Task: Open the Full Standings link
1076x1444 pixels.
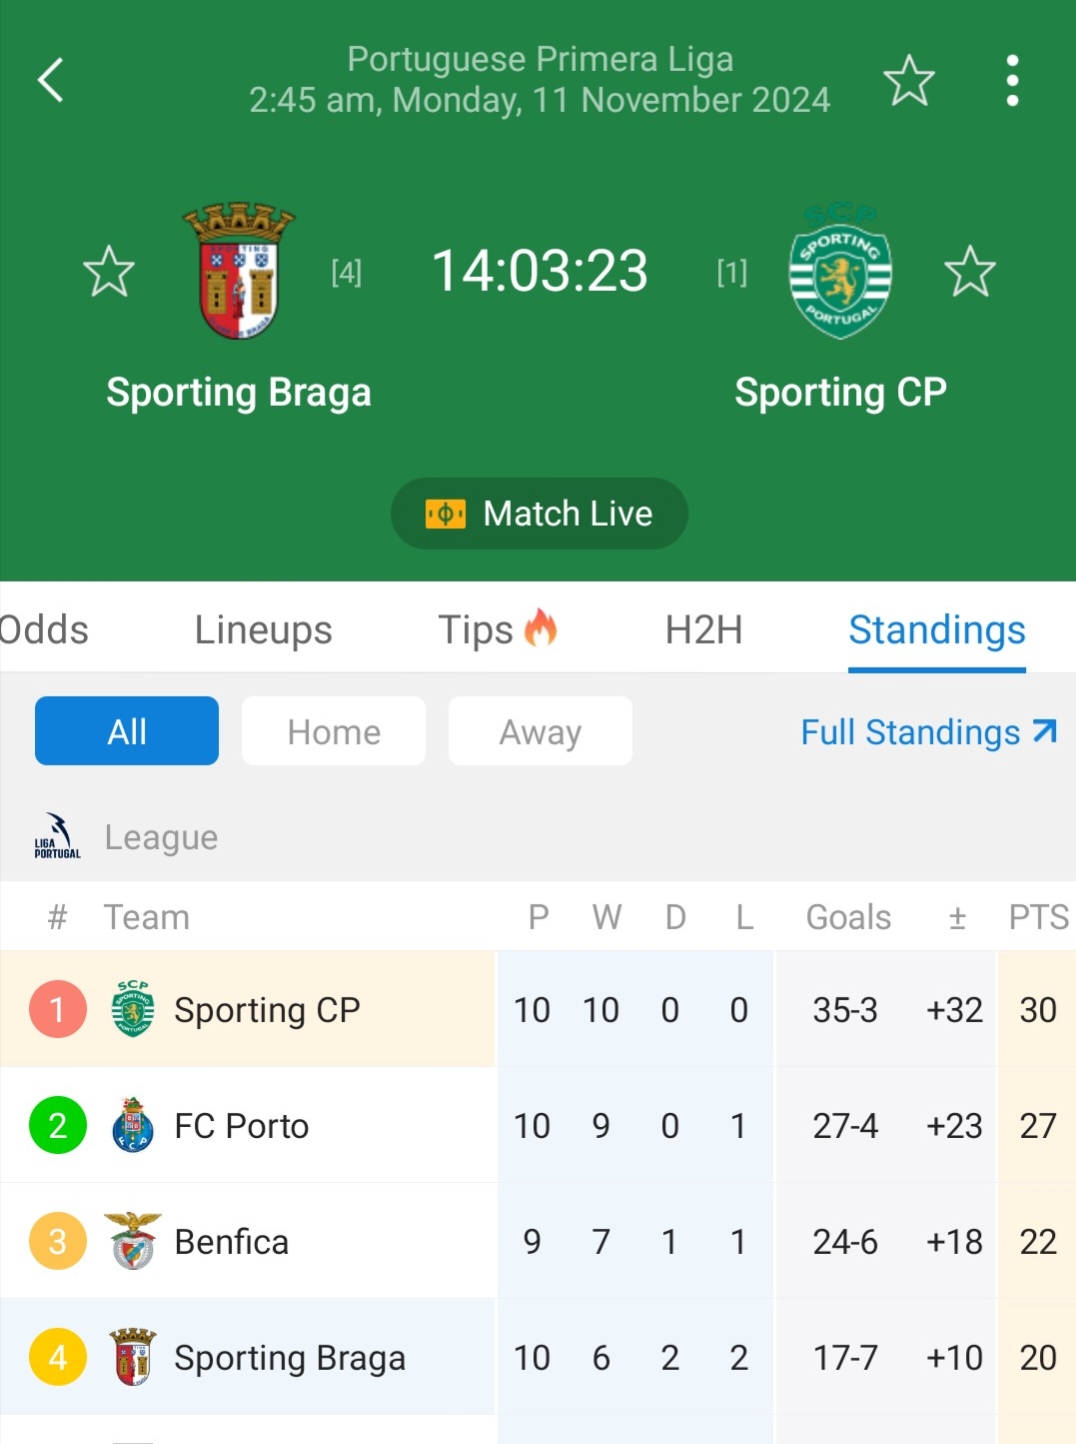Action: 928,732
